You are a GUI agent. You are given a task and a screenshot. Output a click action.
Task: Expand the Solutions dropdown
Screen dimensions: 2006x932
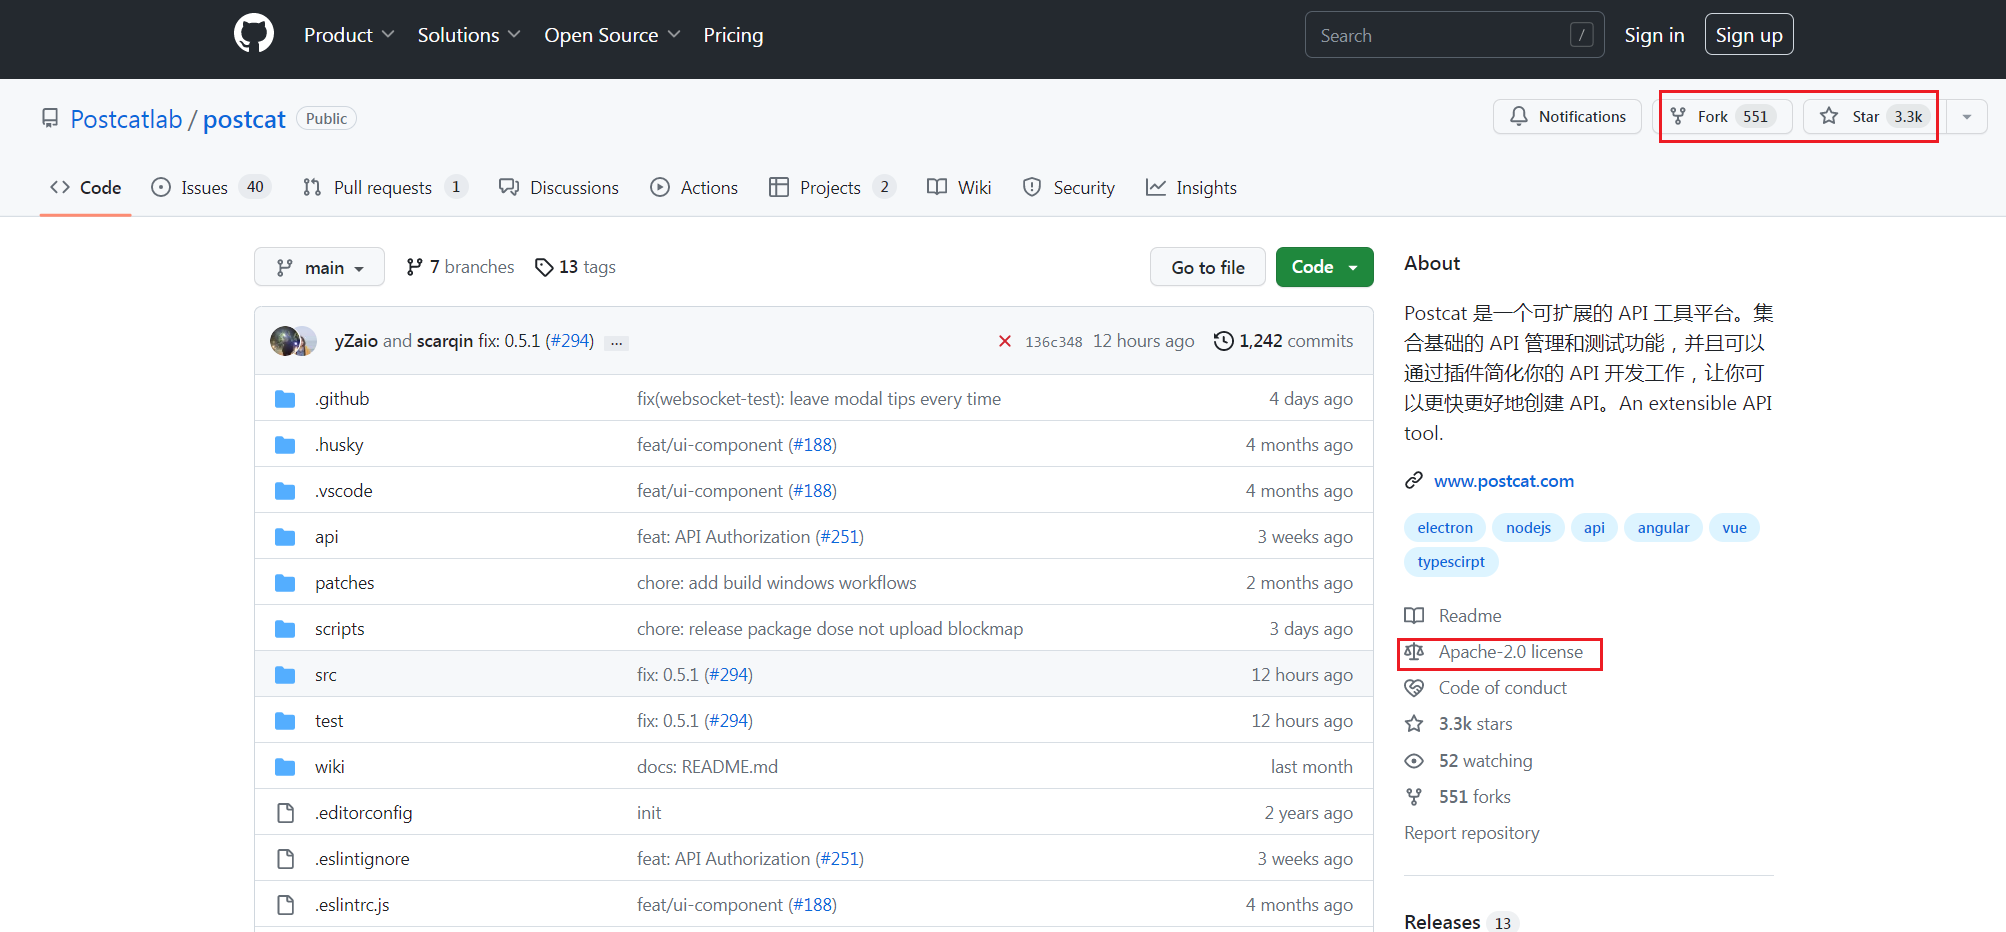point(469,35)
